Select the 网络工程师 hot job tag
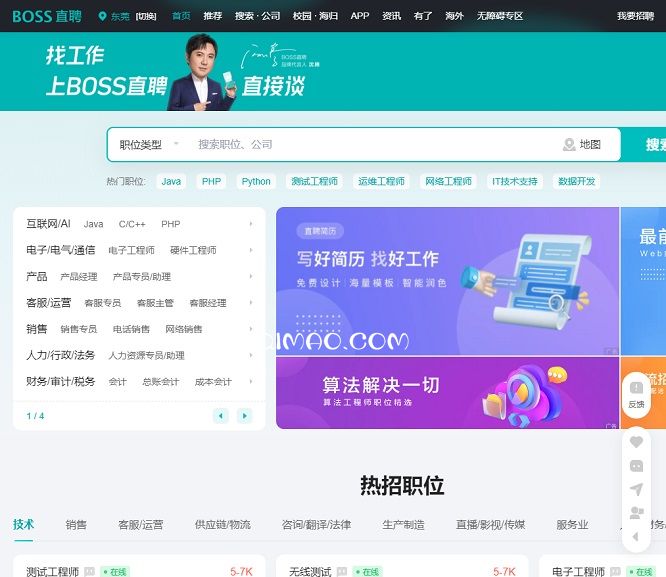This screenshot has width=666, height=577. pyautogui.click(x=449, y=181)
